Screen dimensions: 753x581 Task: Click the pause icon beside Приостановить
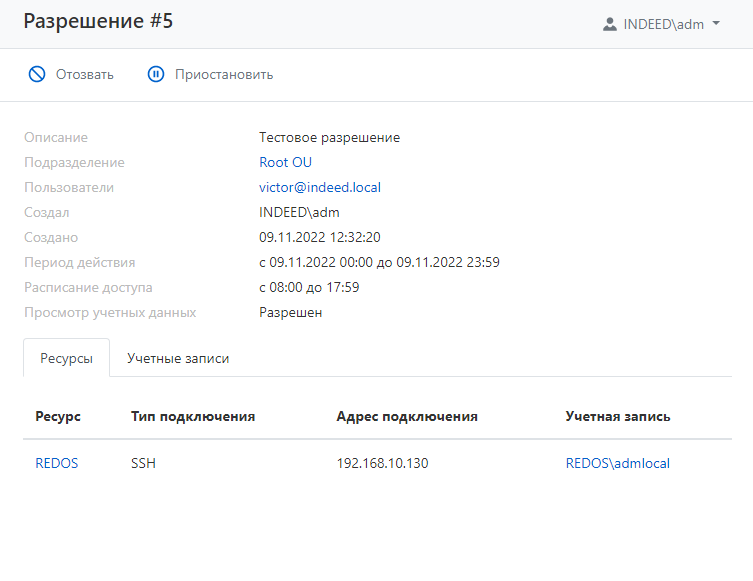pos(155,74)
